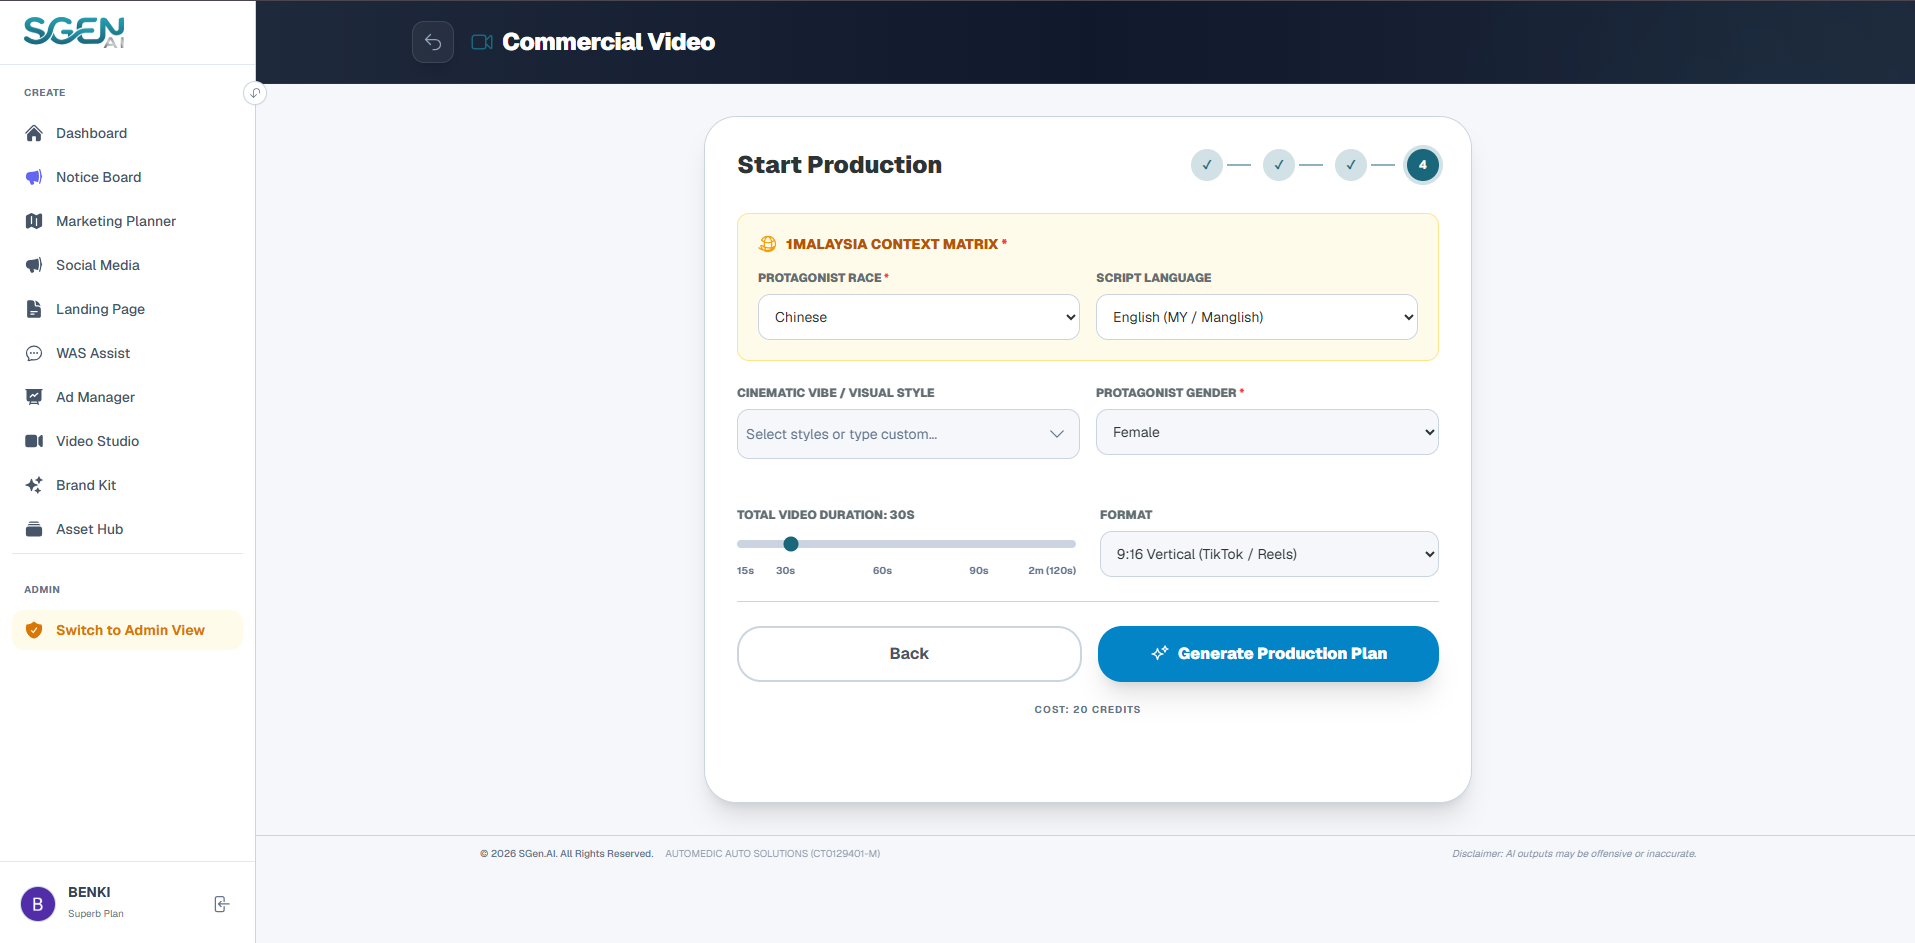Click the Back button
The image size is (1915, 943).
(x=909, y=654)
